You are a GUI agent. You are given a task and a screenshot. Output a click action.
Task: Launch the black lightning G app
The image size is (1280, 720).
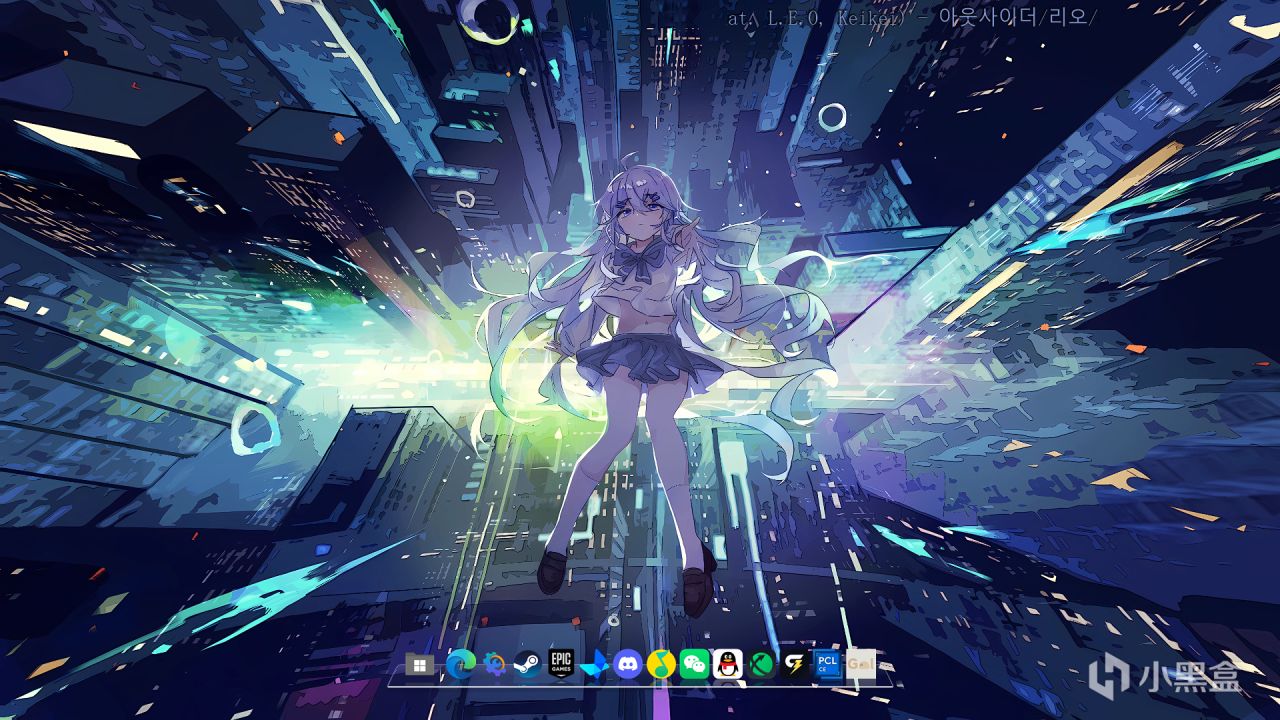(x=794, y=664)
